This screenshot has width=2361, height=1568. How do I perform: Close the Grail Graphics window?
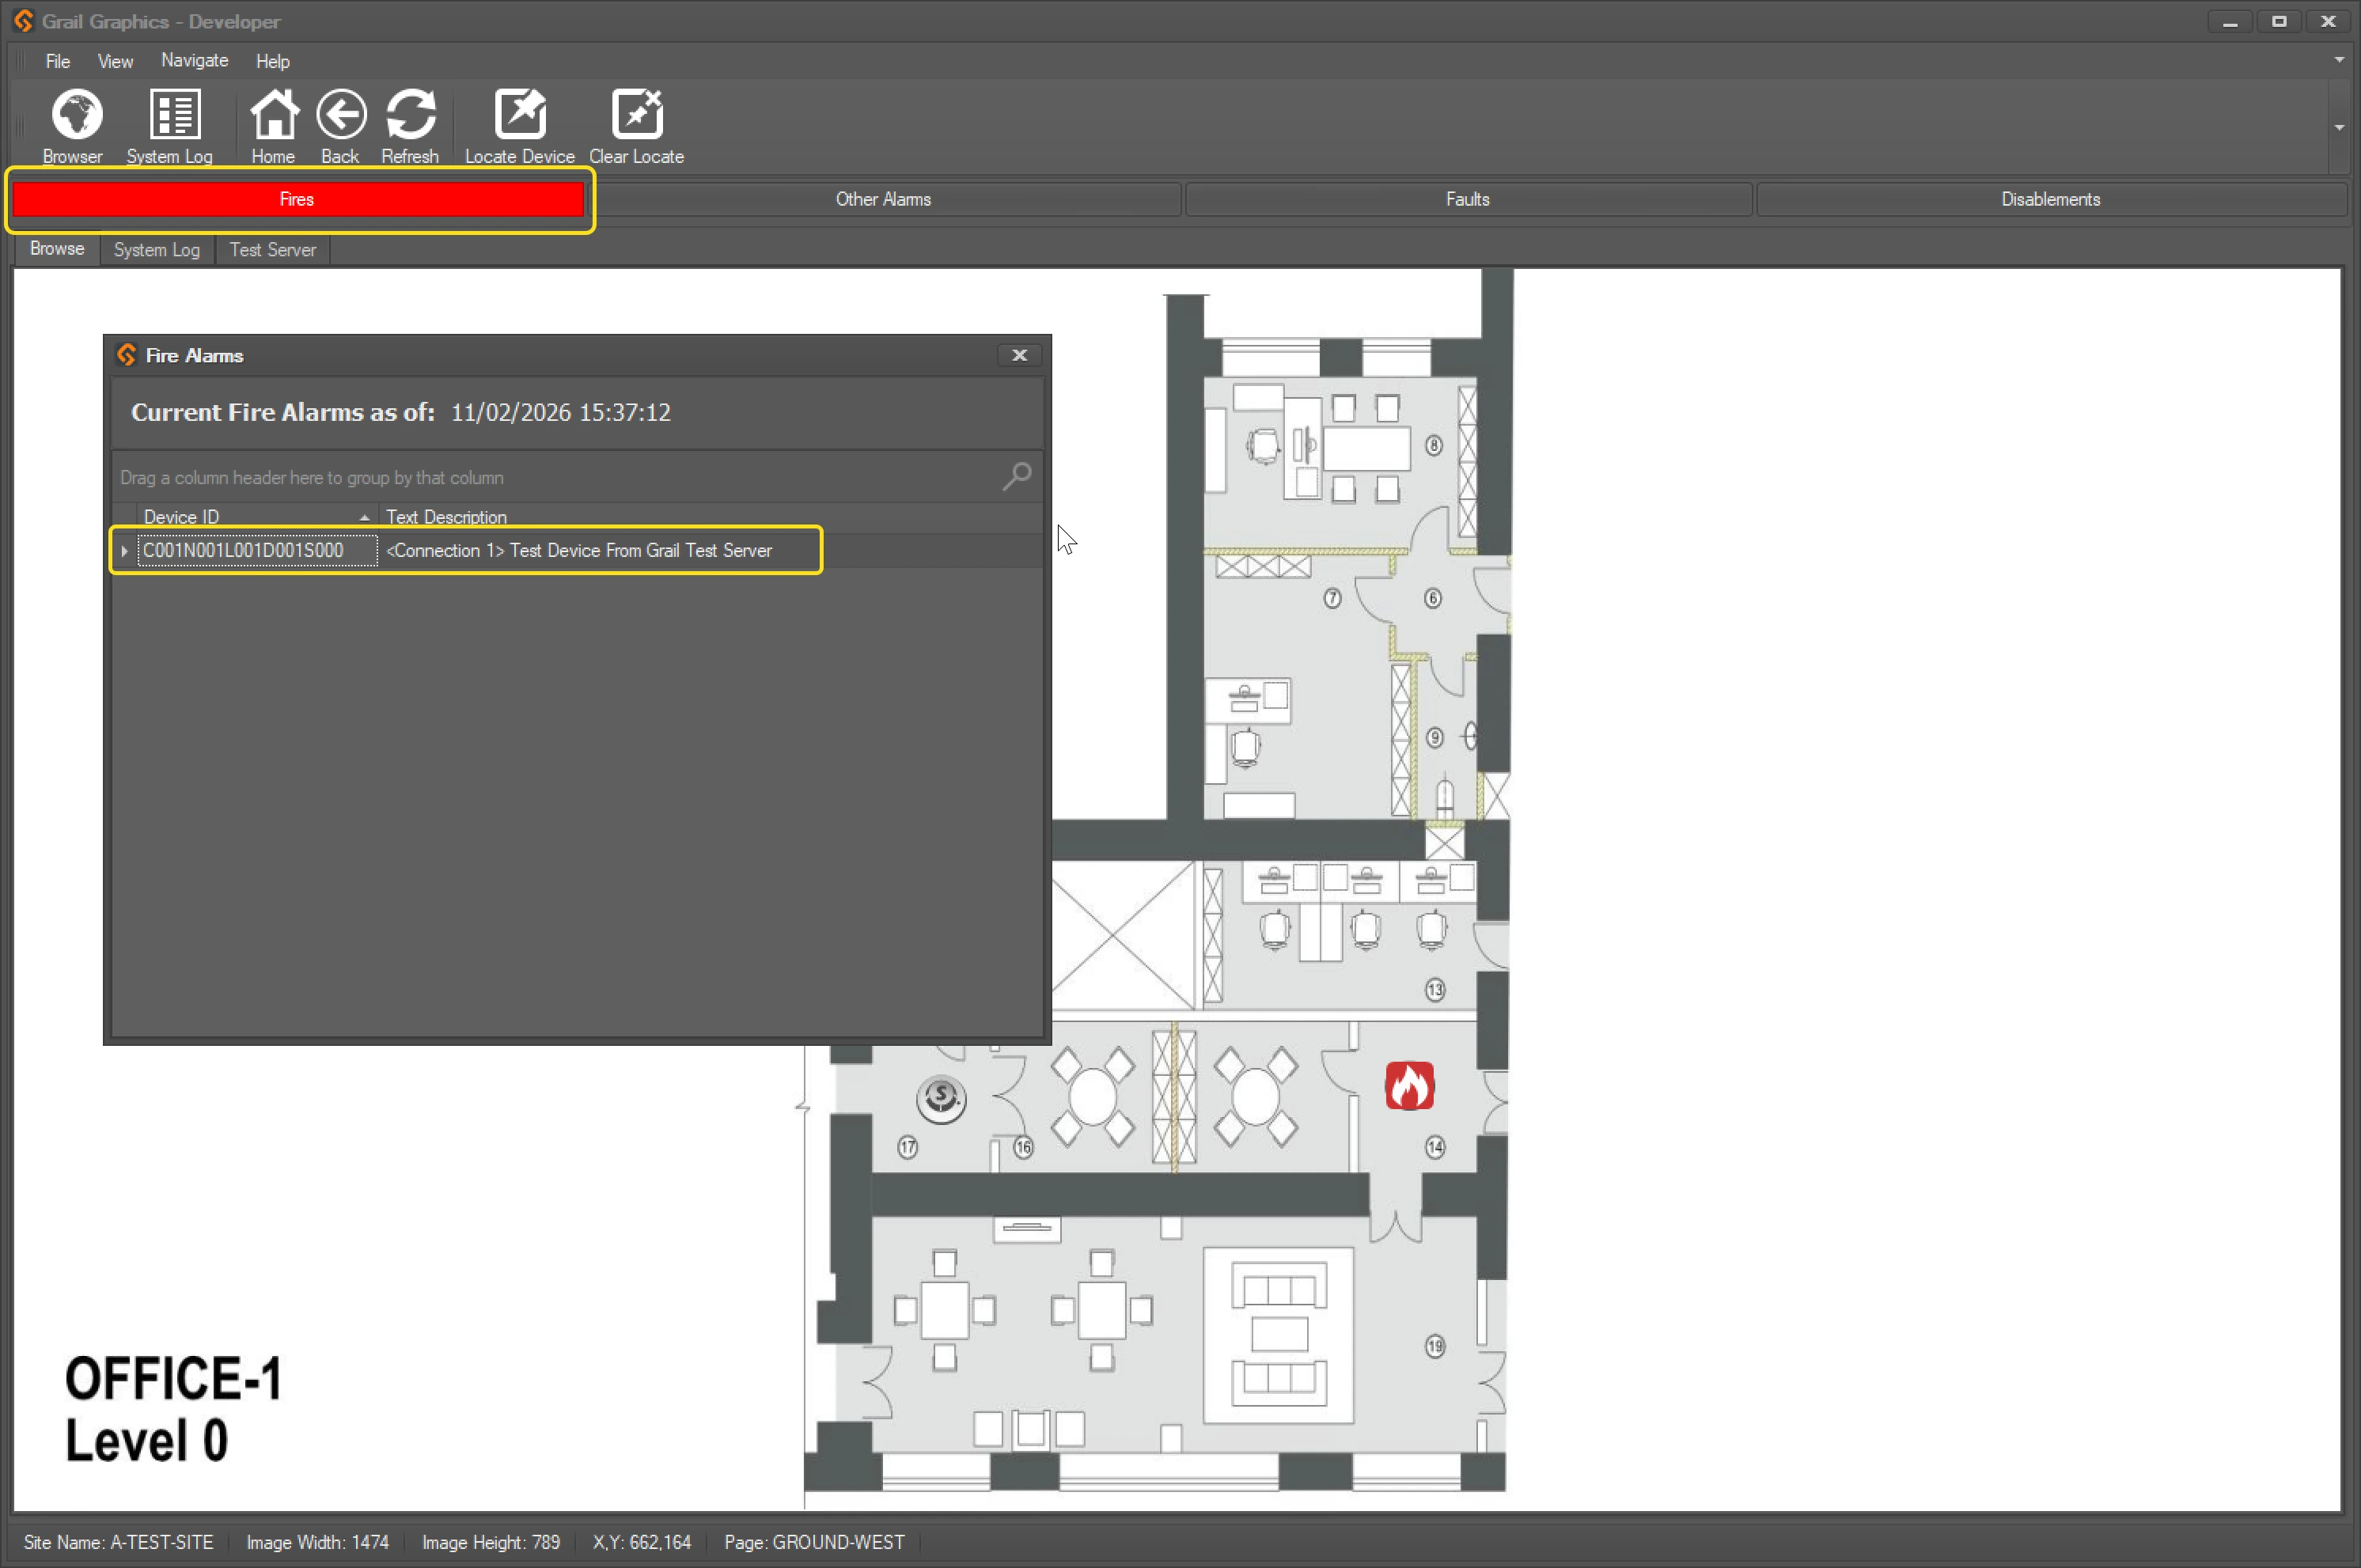click(2328, 21)
